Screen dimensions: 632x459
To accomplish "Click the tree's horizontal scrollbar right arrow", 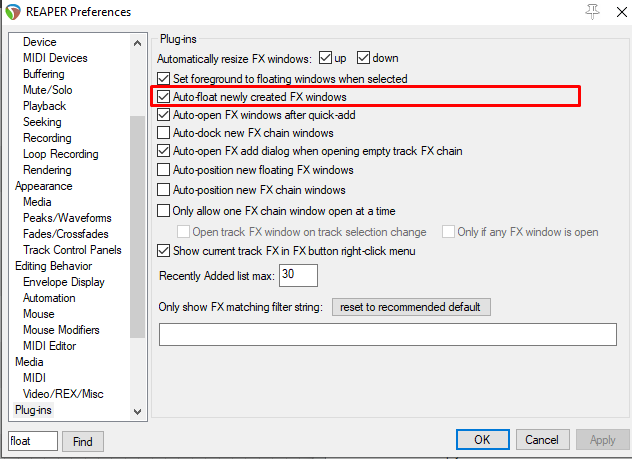I will 138,411.
